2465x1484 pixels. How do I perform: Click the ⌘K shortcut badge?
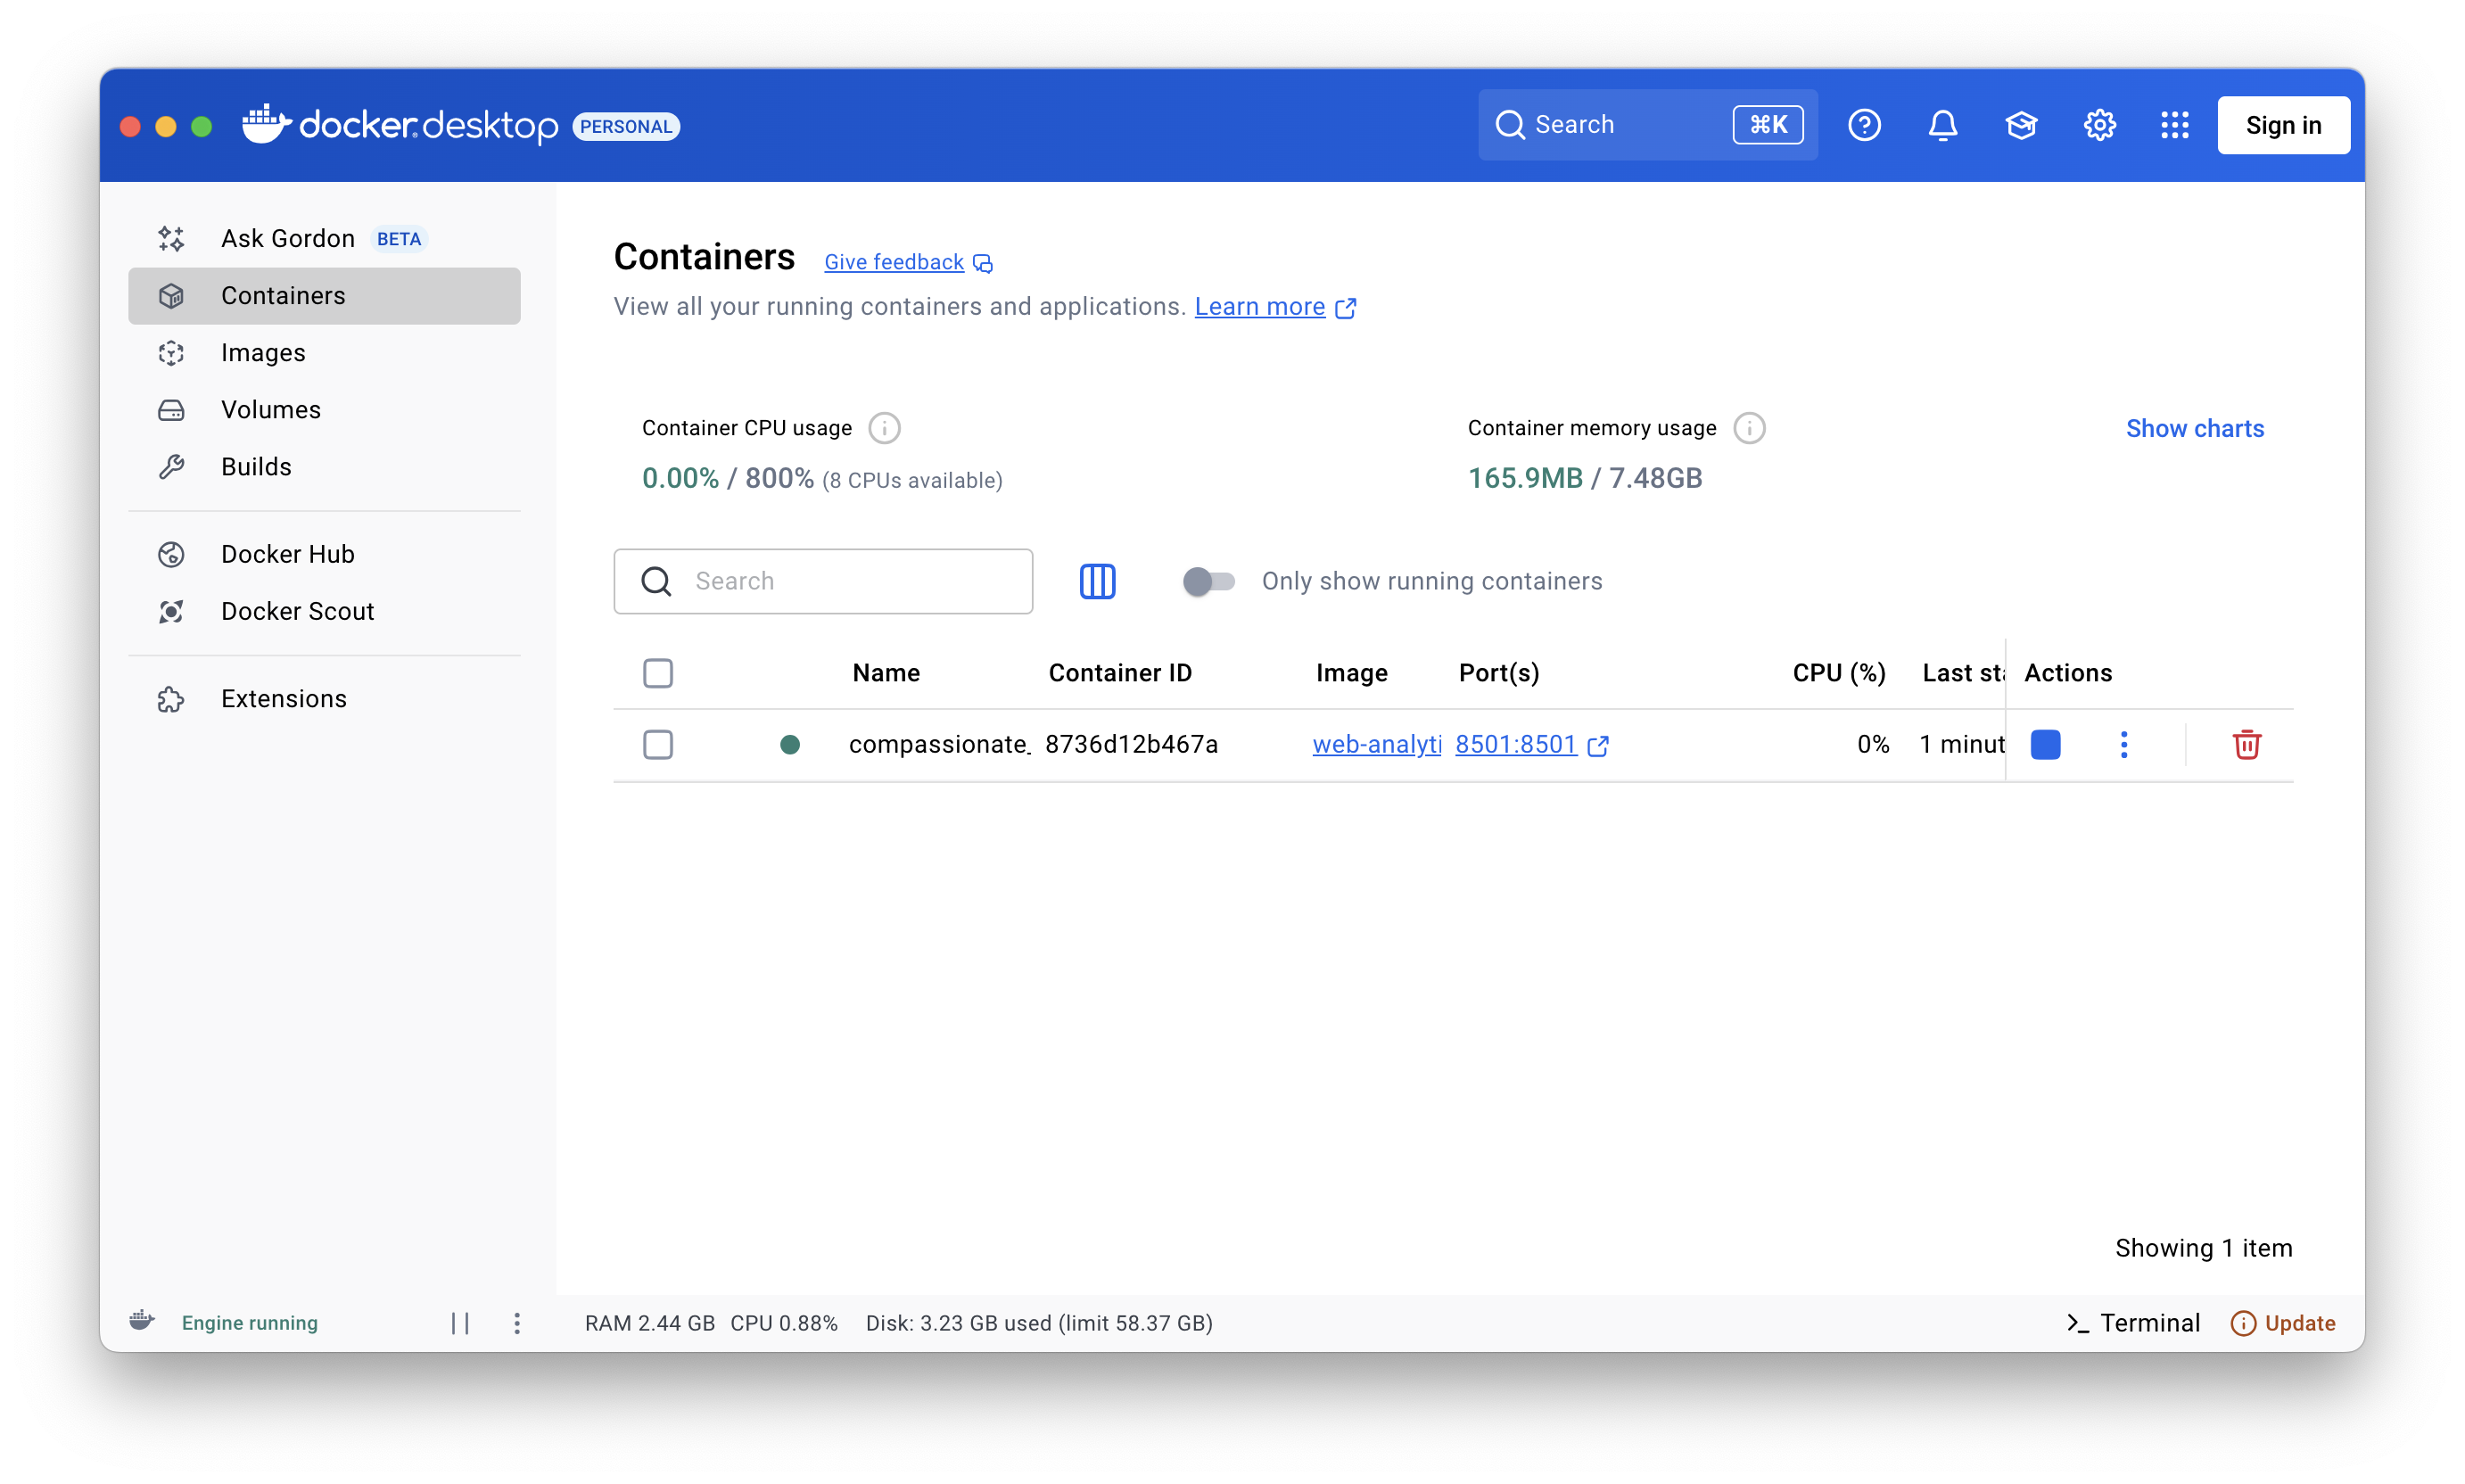pos(1767,125)
